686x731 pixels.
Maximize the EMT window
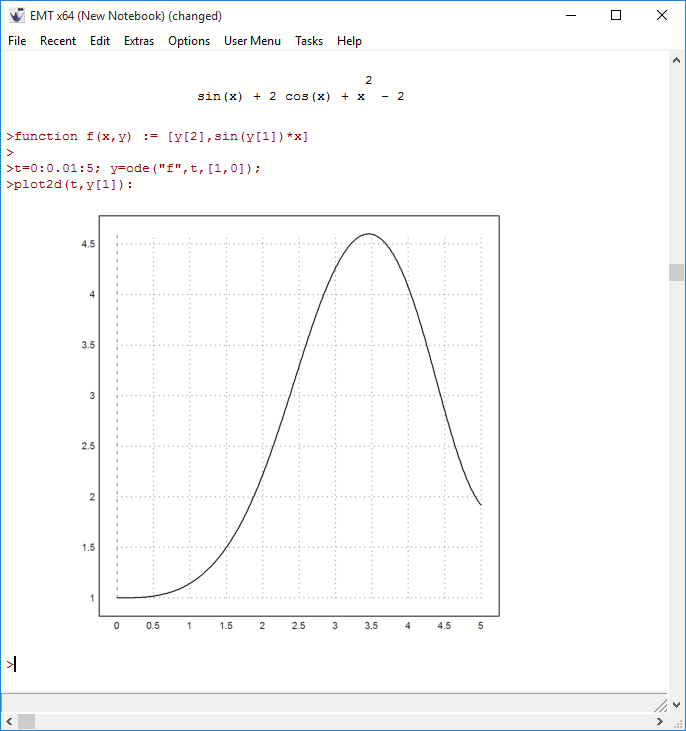tap(616, 15)
